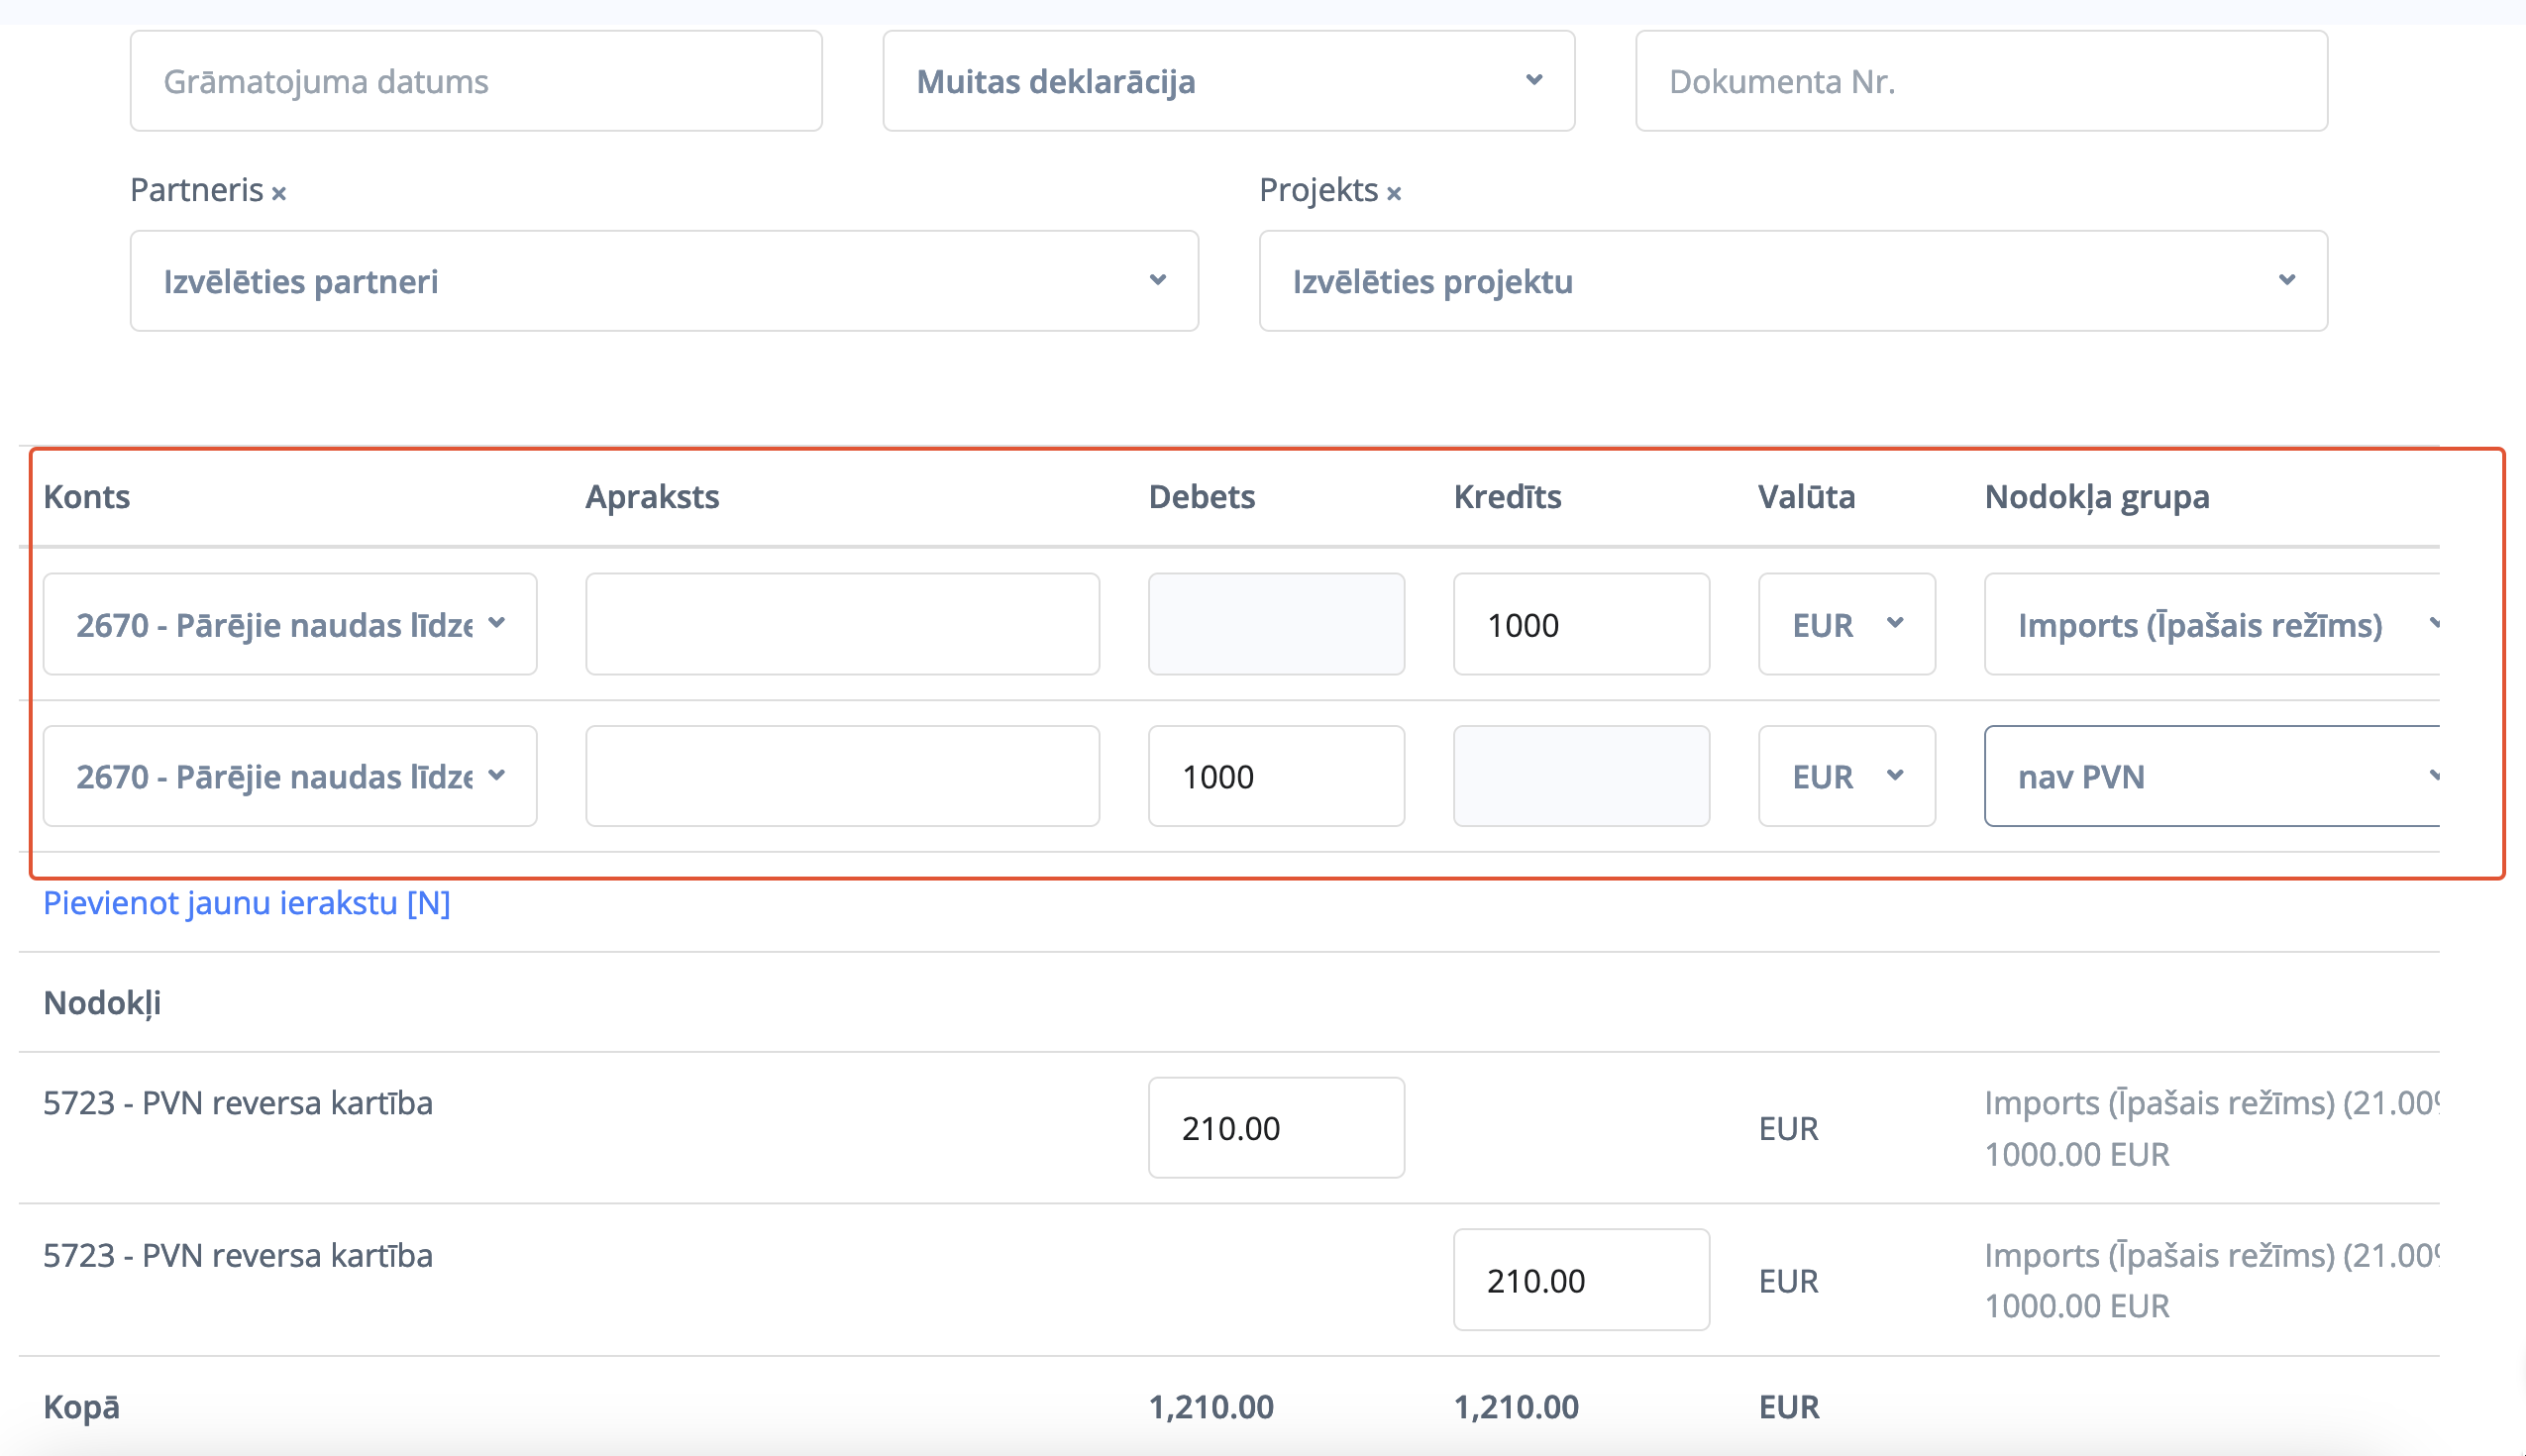Click the Grāmatojuma datums input field

pyautogui.click(x=476, y=81)
